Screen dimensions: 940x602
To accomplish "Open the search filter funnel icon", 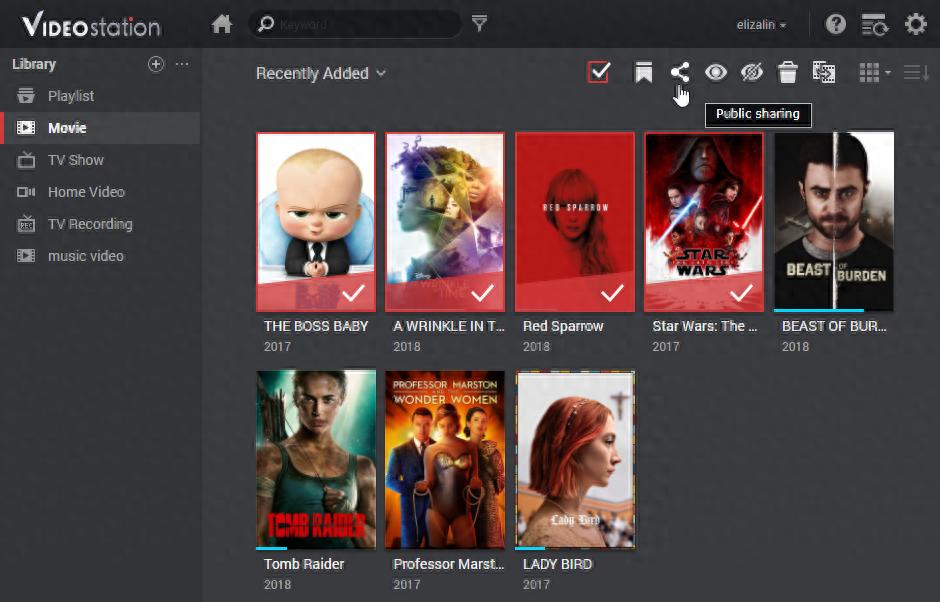I will point(479,23).
